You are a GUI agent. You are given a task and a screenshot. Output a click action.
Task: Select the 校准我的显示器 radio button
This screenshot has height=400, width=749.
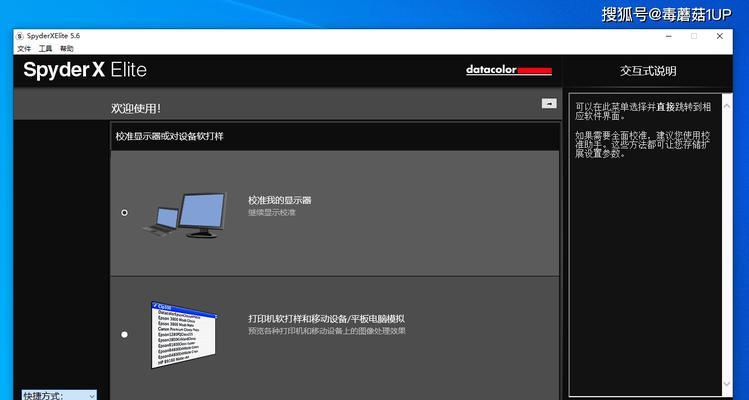[x=125, y=212]
